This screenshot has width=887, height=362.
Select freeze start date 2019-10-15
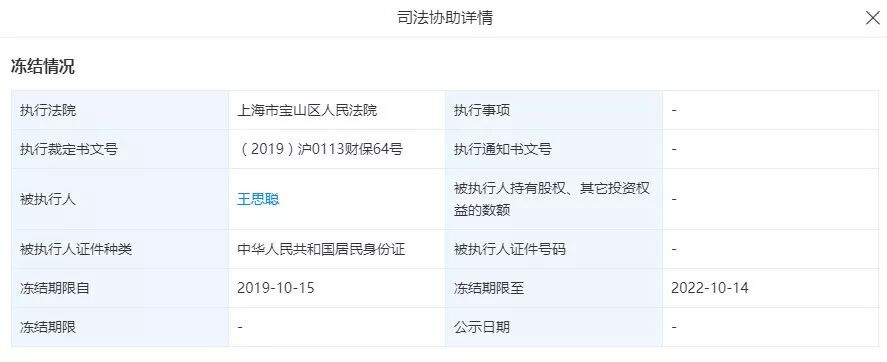click(275, 288)
